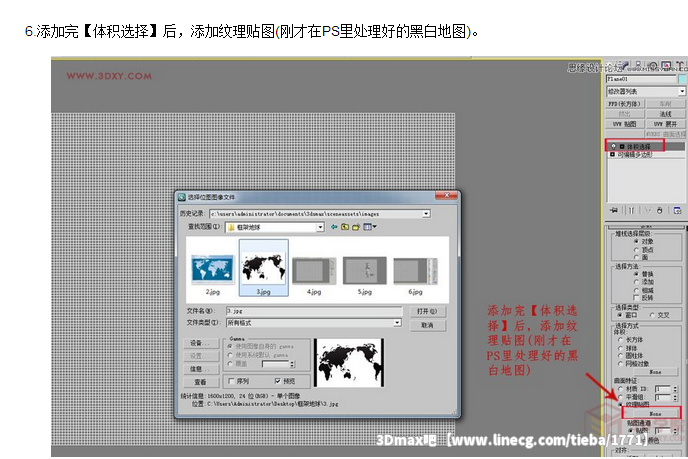Screen dimensions: 688x459
Task: Adjust the 平滑组 spinner arrows
Action: [675, 397]
